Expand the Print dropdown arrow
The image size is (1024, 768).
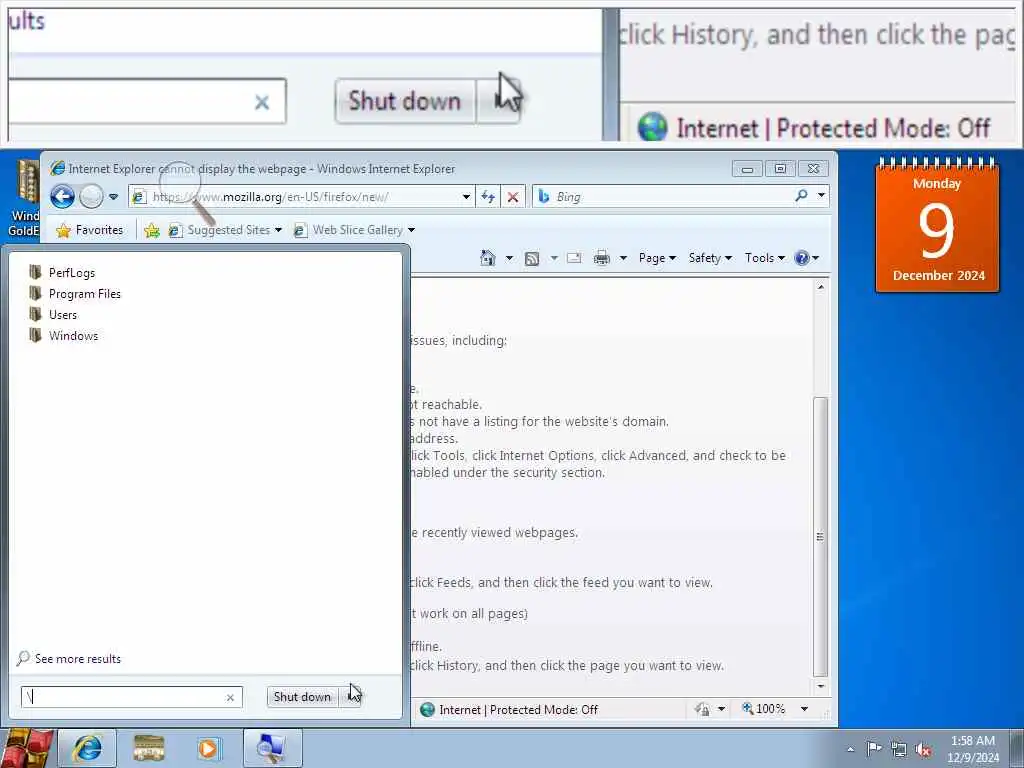click(x=623, y=258)
